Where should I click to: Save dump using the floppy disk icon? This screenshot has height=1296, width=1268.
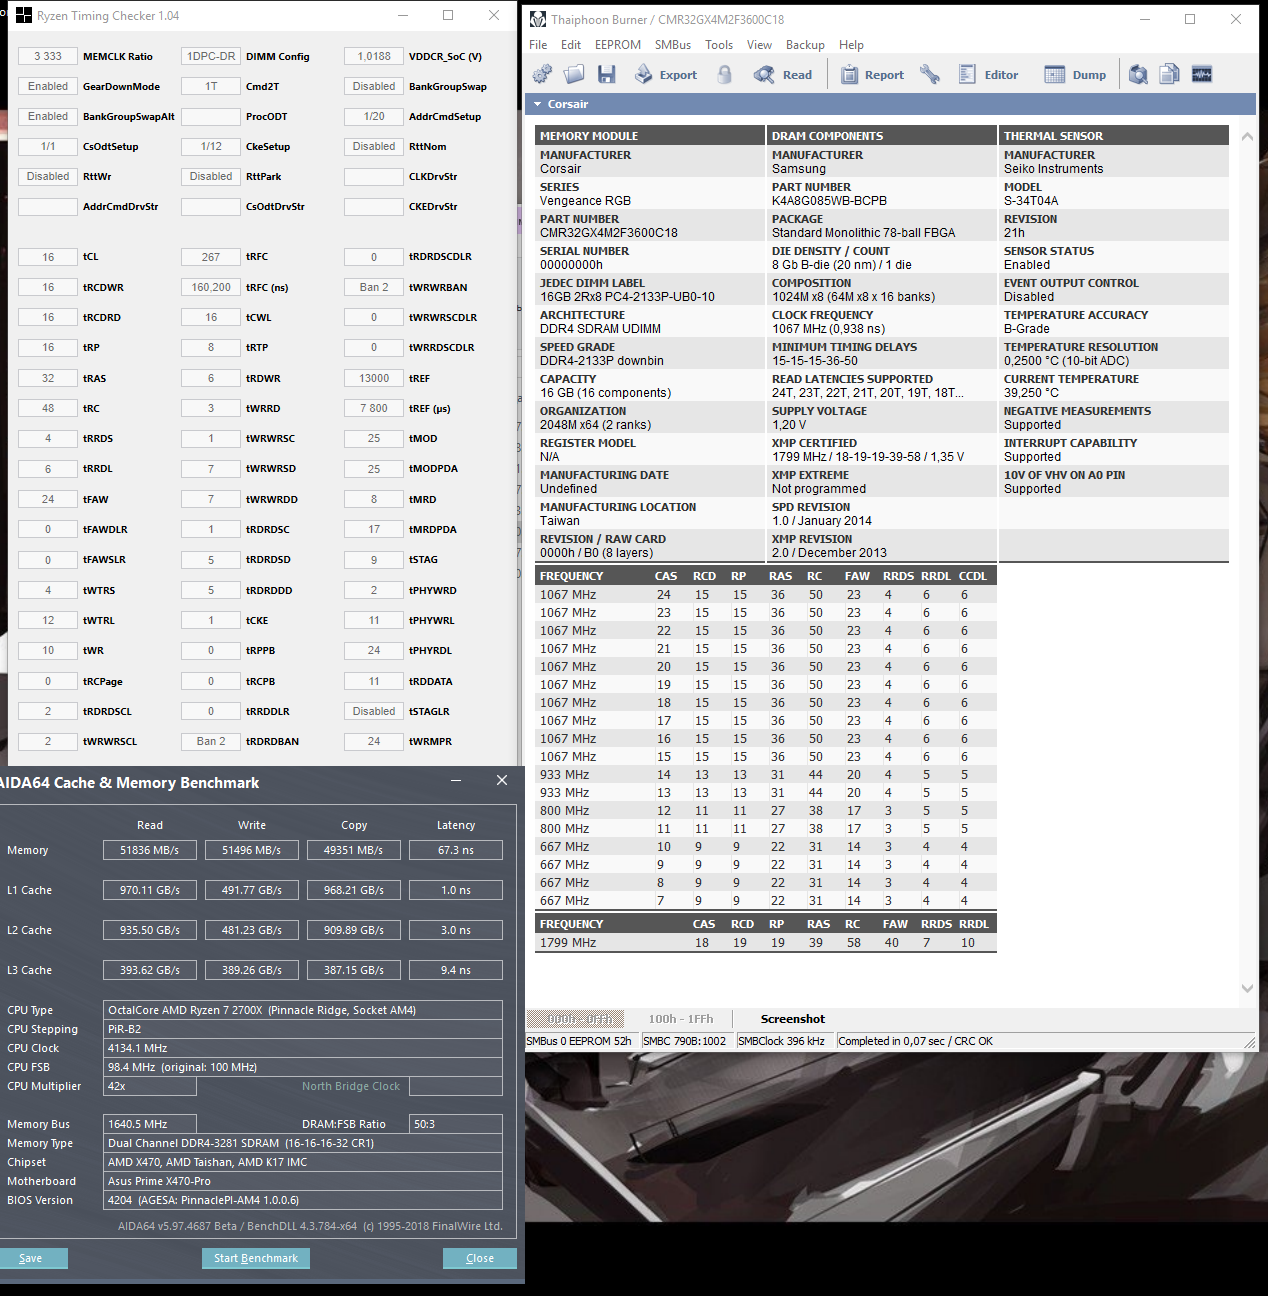pos(606,74)
